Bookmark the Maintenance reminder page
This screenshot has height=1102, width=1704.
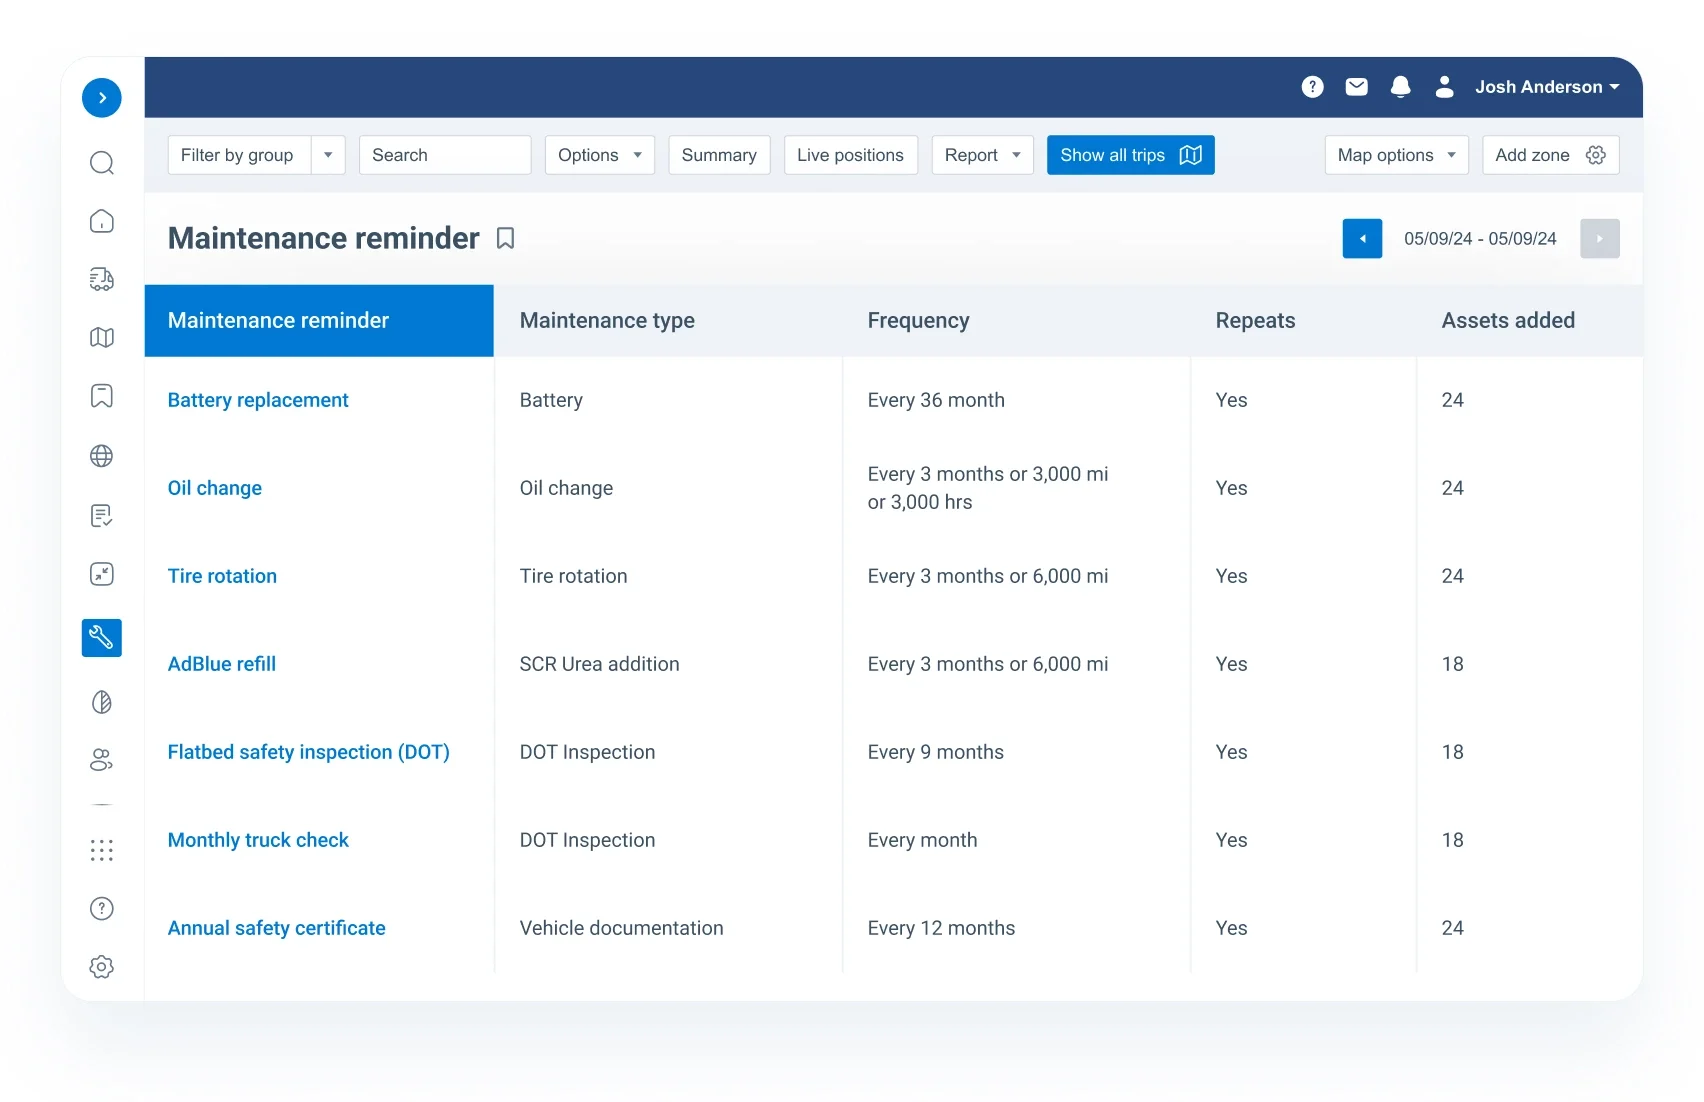pyautogui.click(x=506, y=238)
